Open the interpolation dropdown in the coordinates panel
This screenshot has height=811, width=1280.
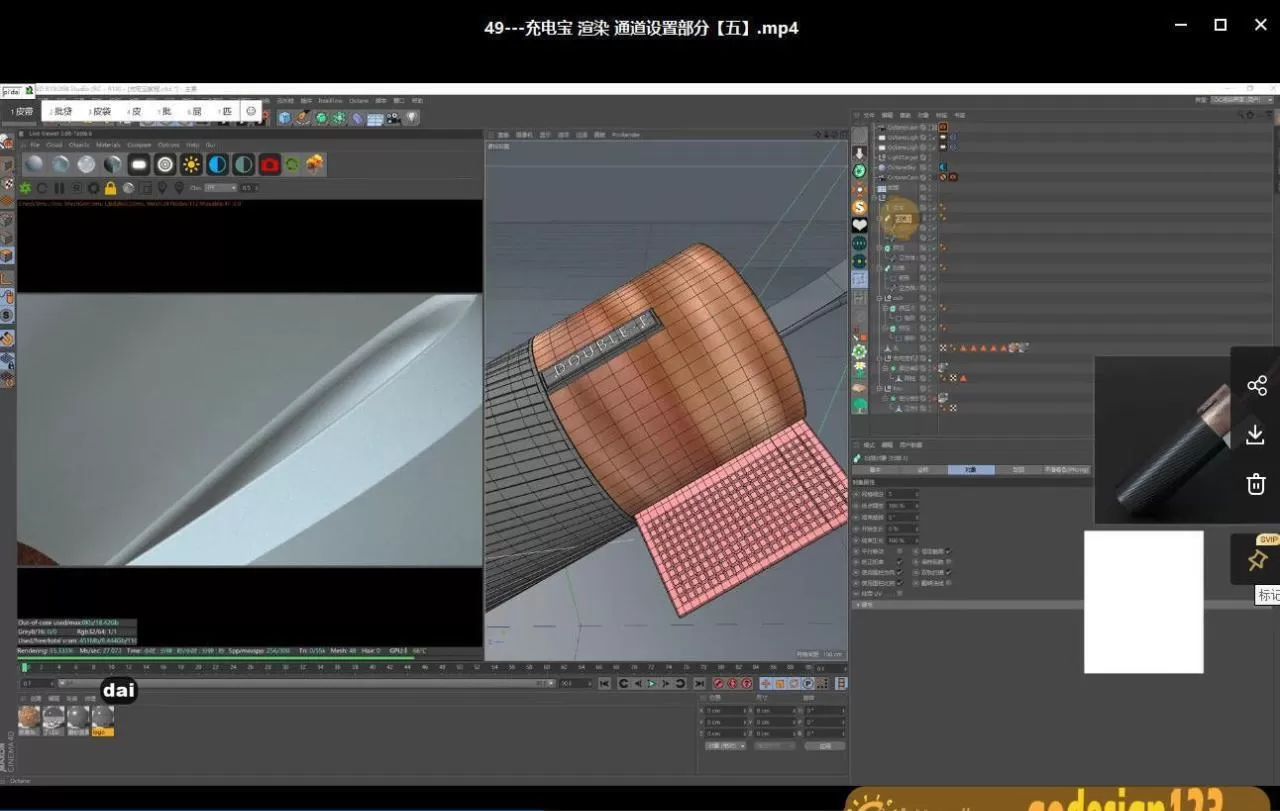click(x=726, y=746)
